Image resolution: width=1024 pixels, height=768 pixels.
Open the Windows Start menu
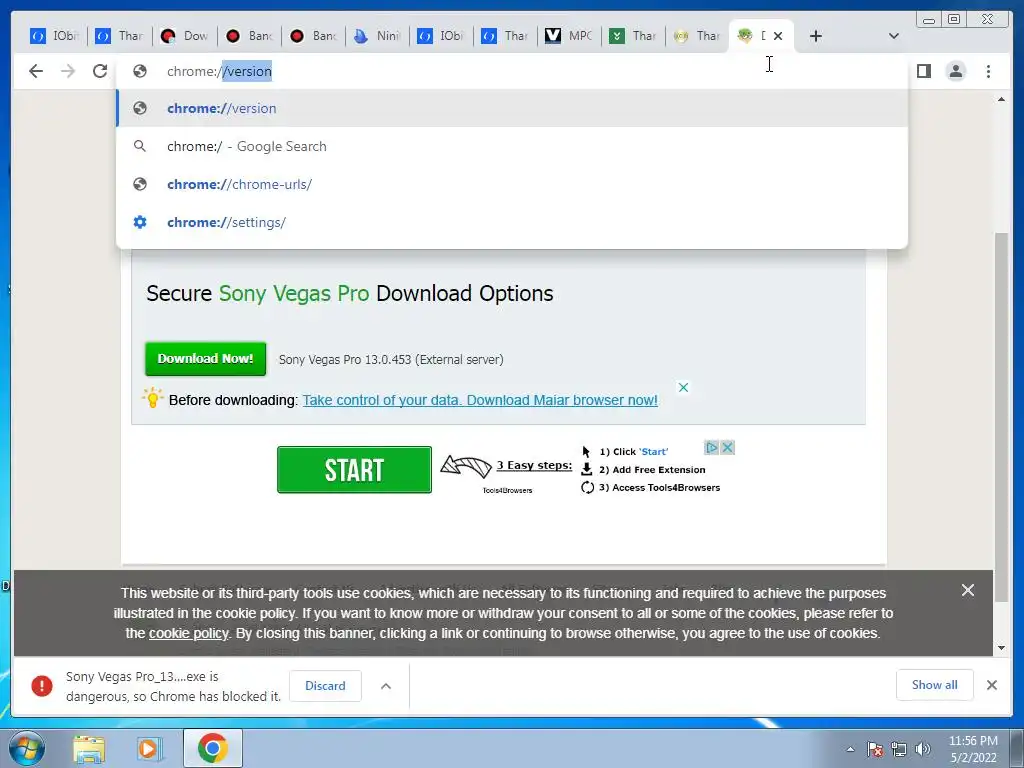coord(26,748)
